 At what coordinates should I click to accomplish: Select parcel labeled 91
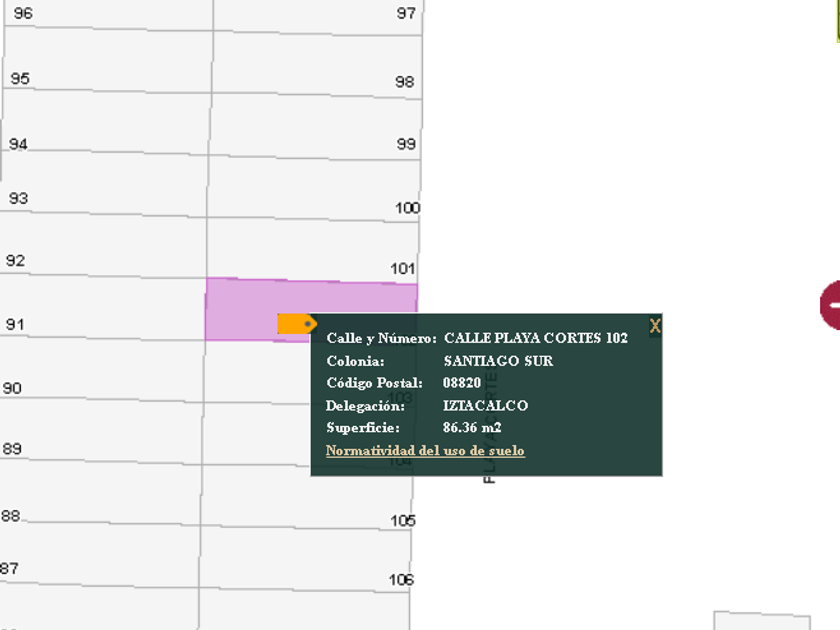[x=102, y=306]
